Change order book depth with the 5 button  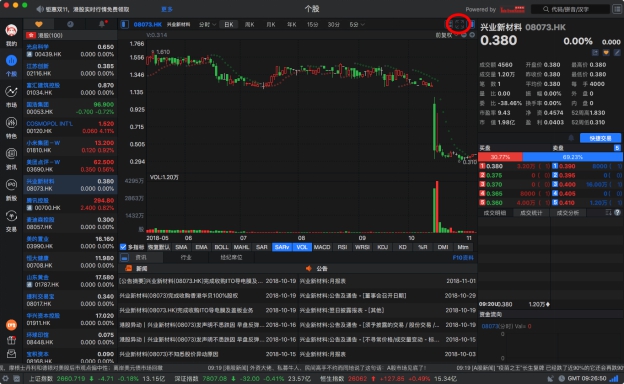tap(617, 148)
